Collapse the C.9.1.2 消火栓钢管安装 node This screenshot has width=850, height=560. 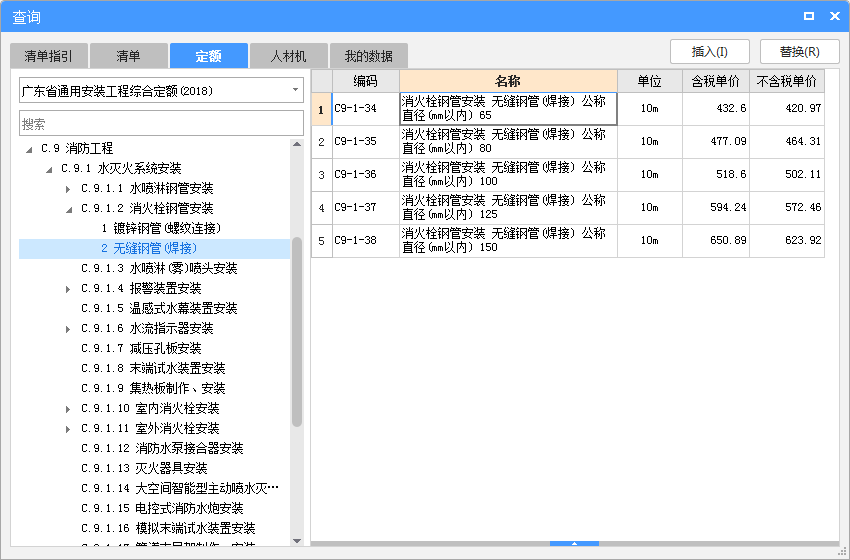(x=69, y=209)
